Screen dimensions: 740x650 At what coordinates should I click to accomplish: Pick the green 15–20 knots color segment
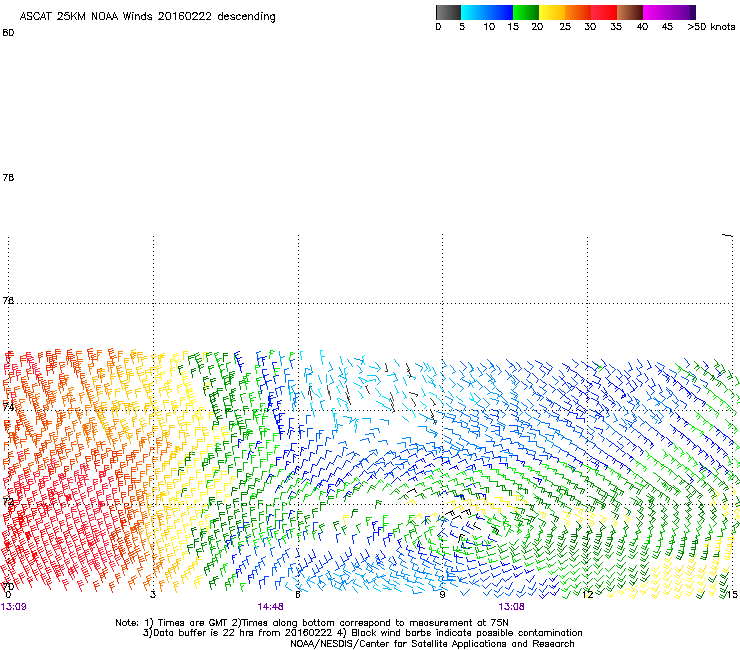pos(526,12)
